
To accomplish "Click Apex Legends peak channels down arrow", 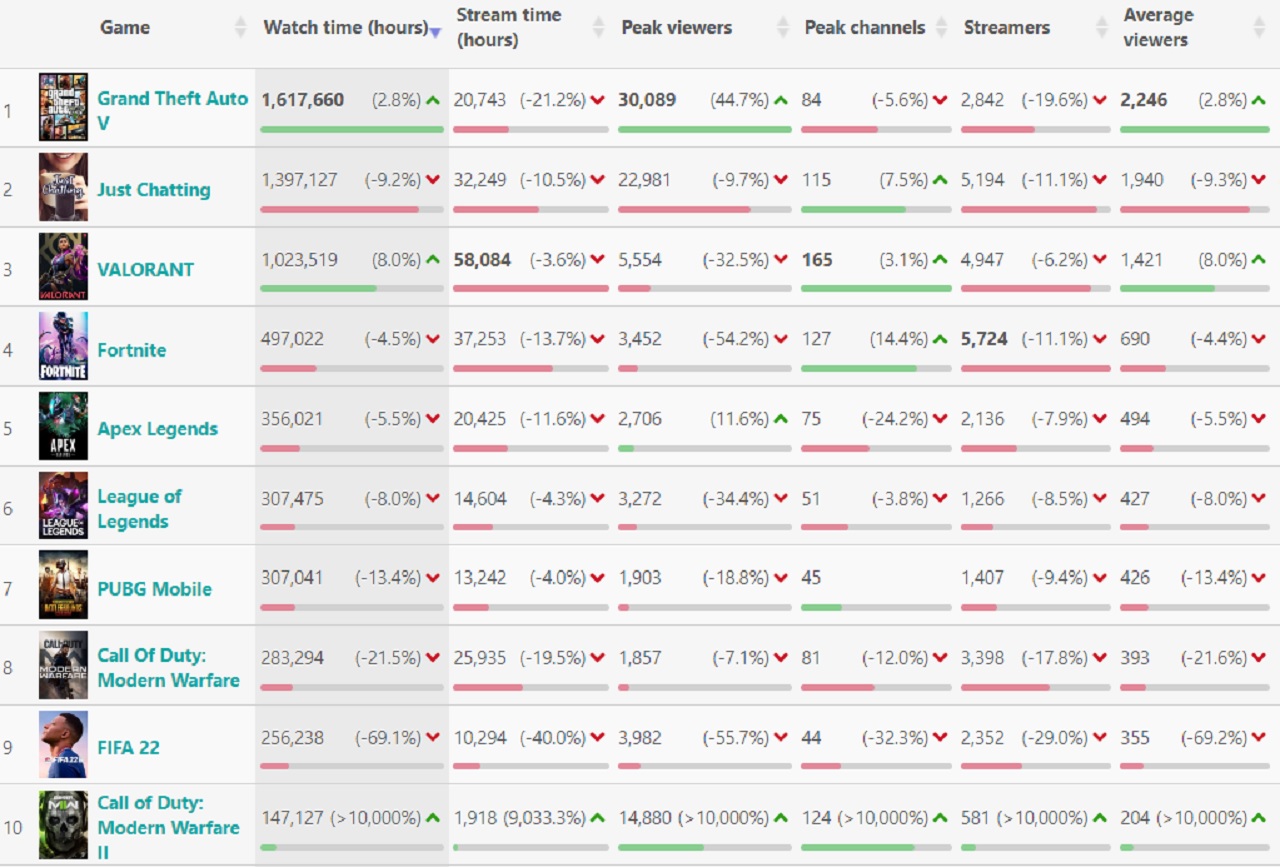I will coord(940,419).
